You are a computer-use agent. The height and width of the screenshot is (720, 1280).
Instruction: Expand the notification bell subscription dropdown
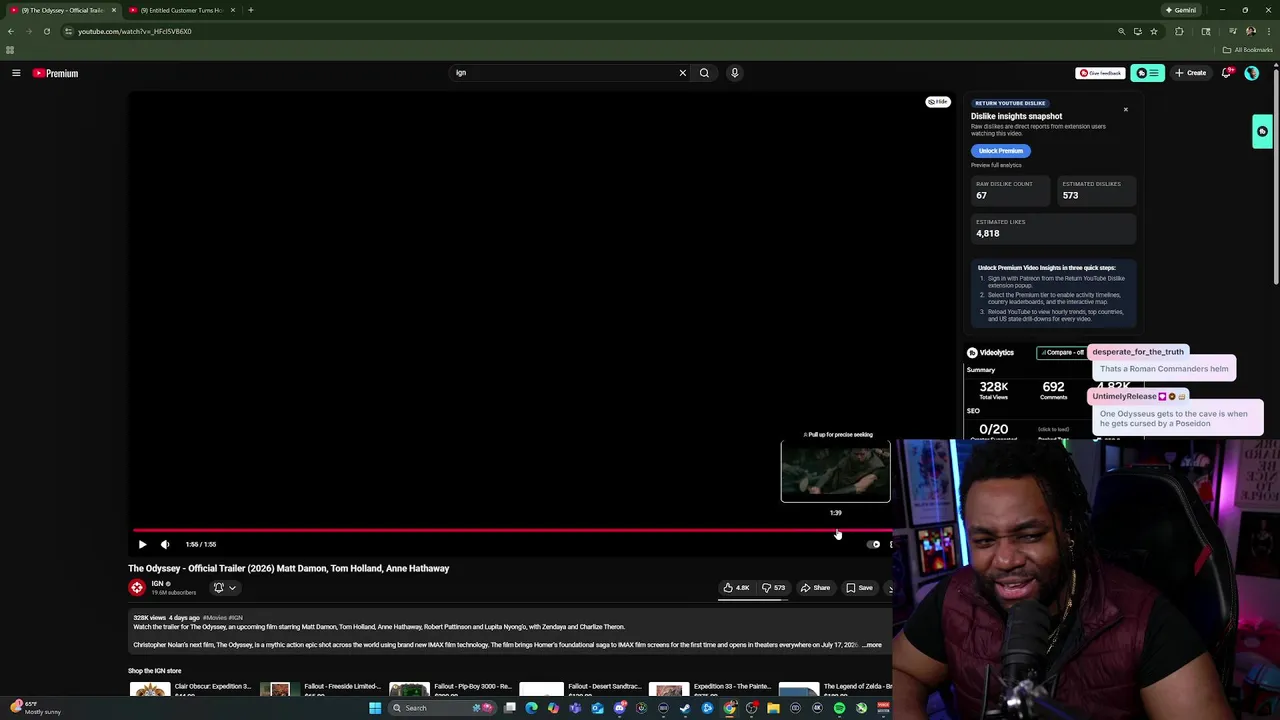(225, 588)
